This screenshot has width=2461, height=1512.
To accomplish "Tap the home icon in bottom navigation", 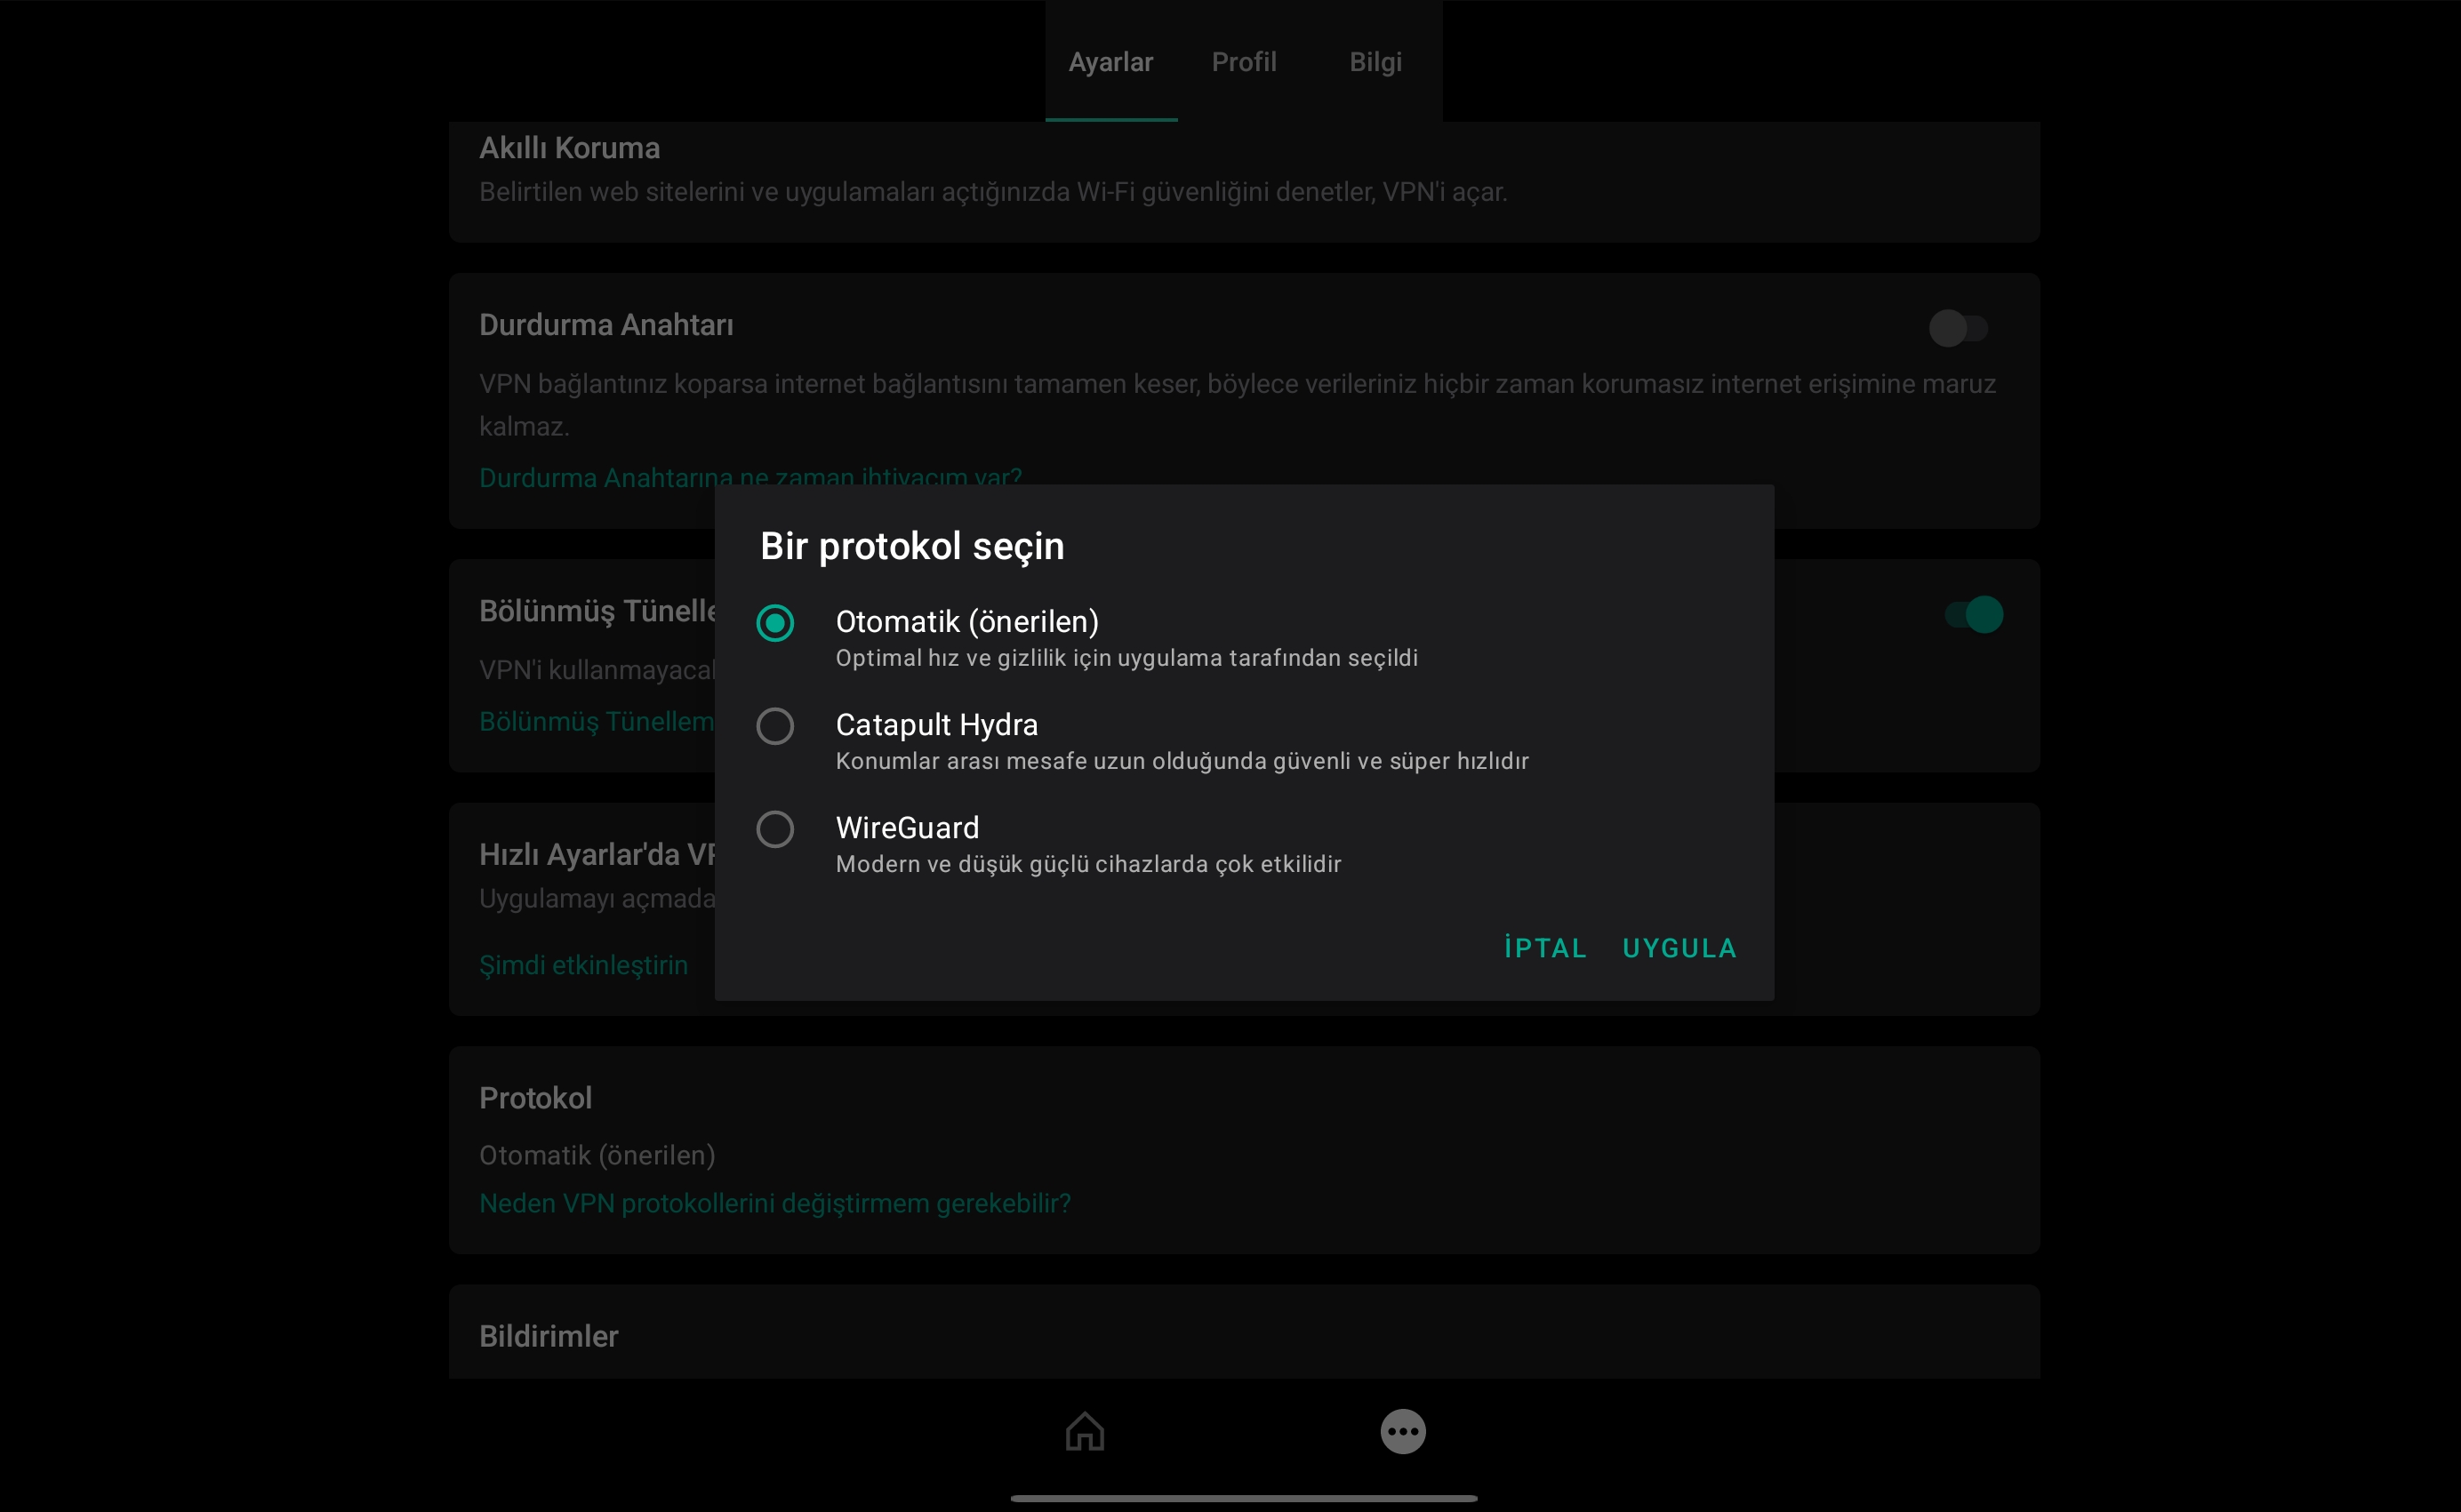I will [1084, 1431].
